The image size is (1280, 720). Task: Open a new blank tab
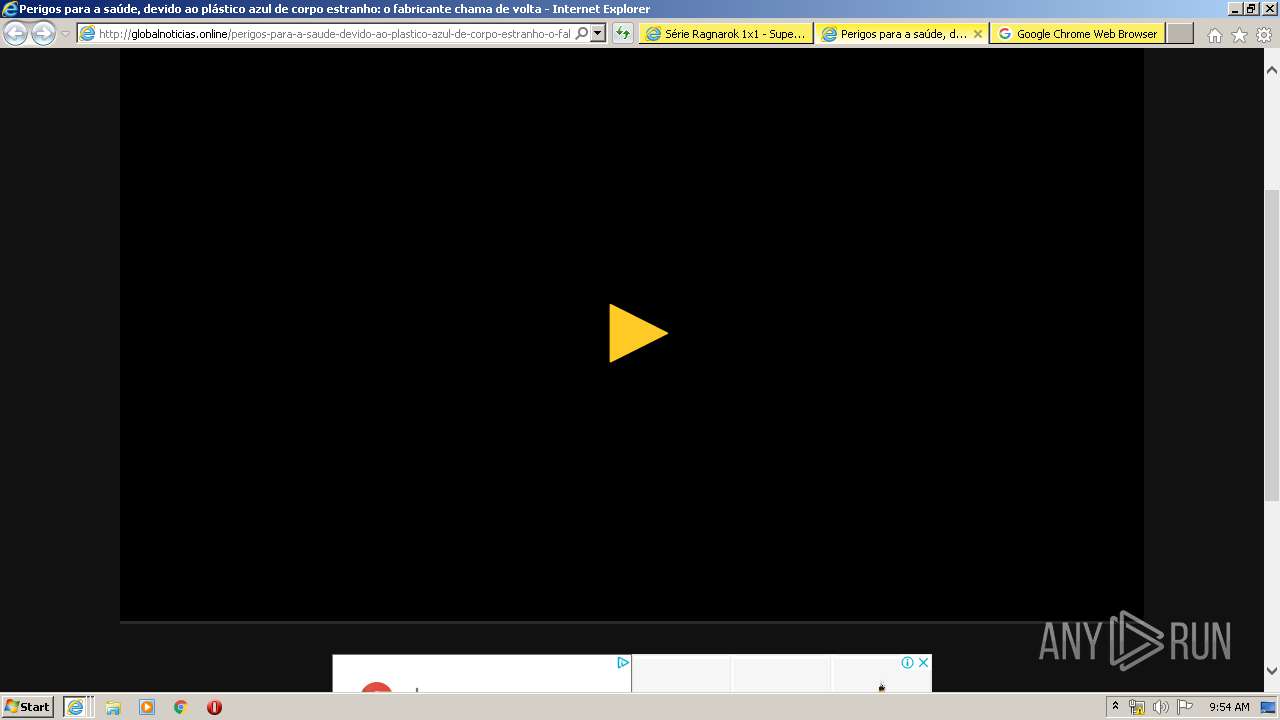(x=1180, y=33)
